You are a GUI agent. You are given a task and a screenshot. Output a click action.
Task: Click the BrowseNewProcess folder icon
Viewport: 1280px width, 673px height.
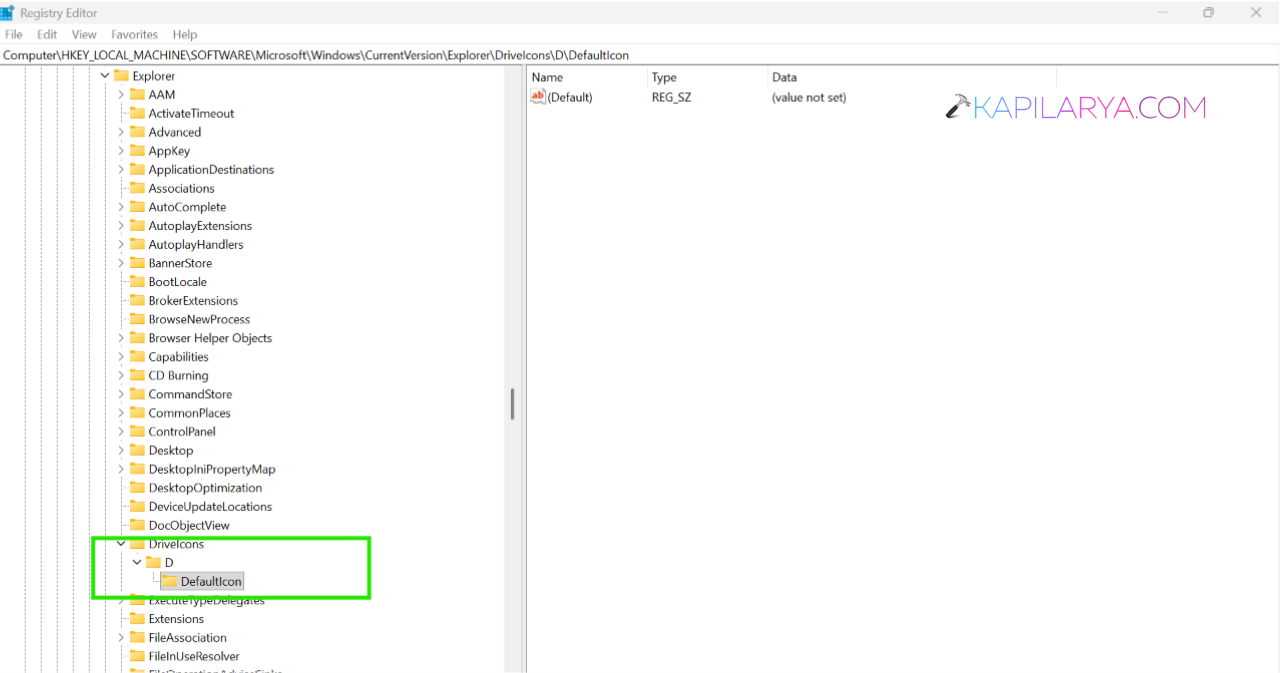[137, 319]
